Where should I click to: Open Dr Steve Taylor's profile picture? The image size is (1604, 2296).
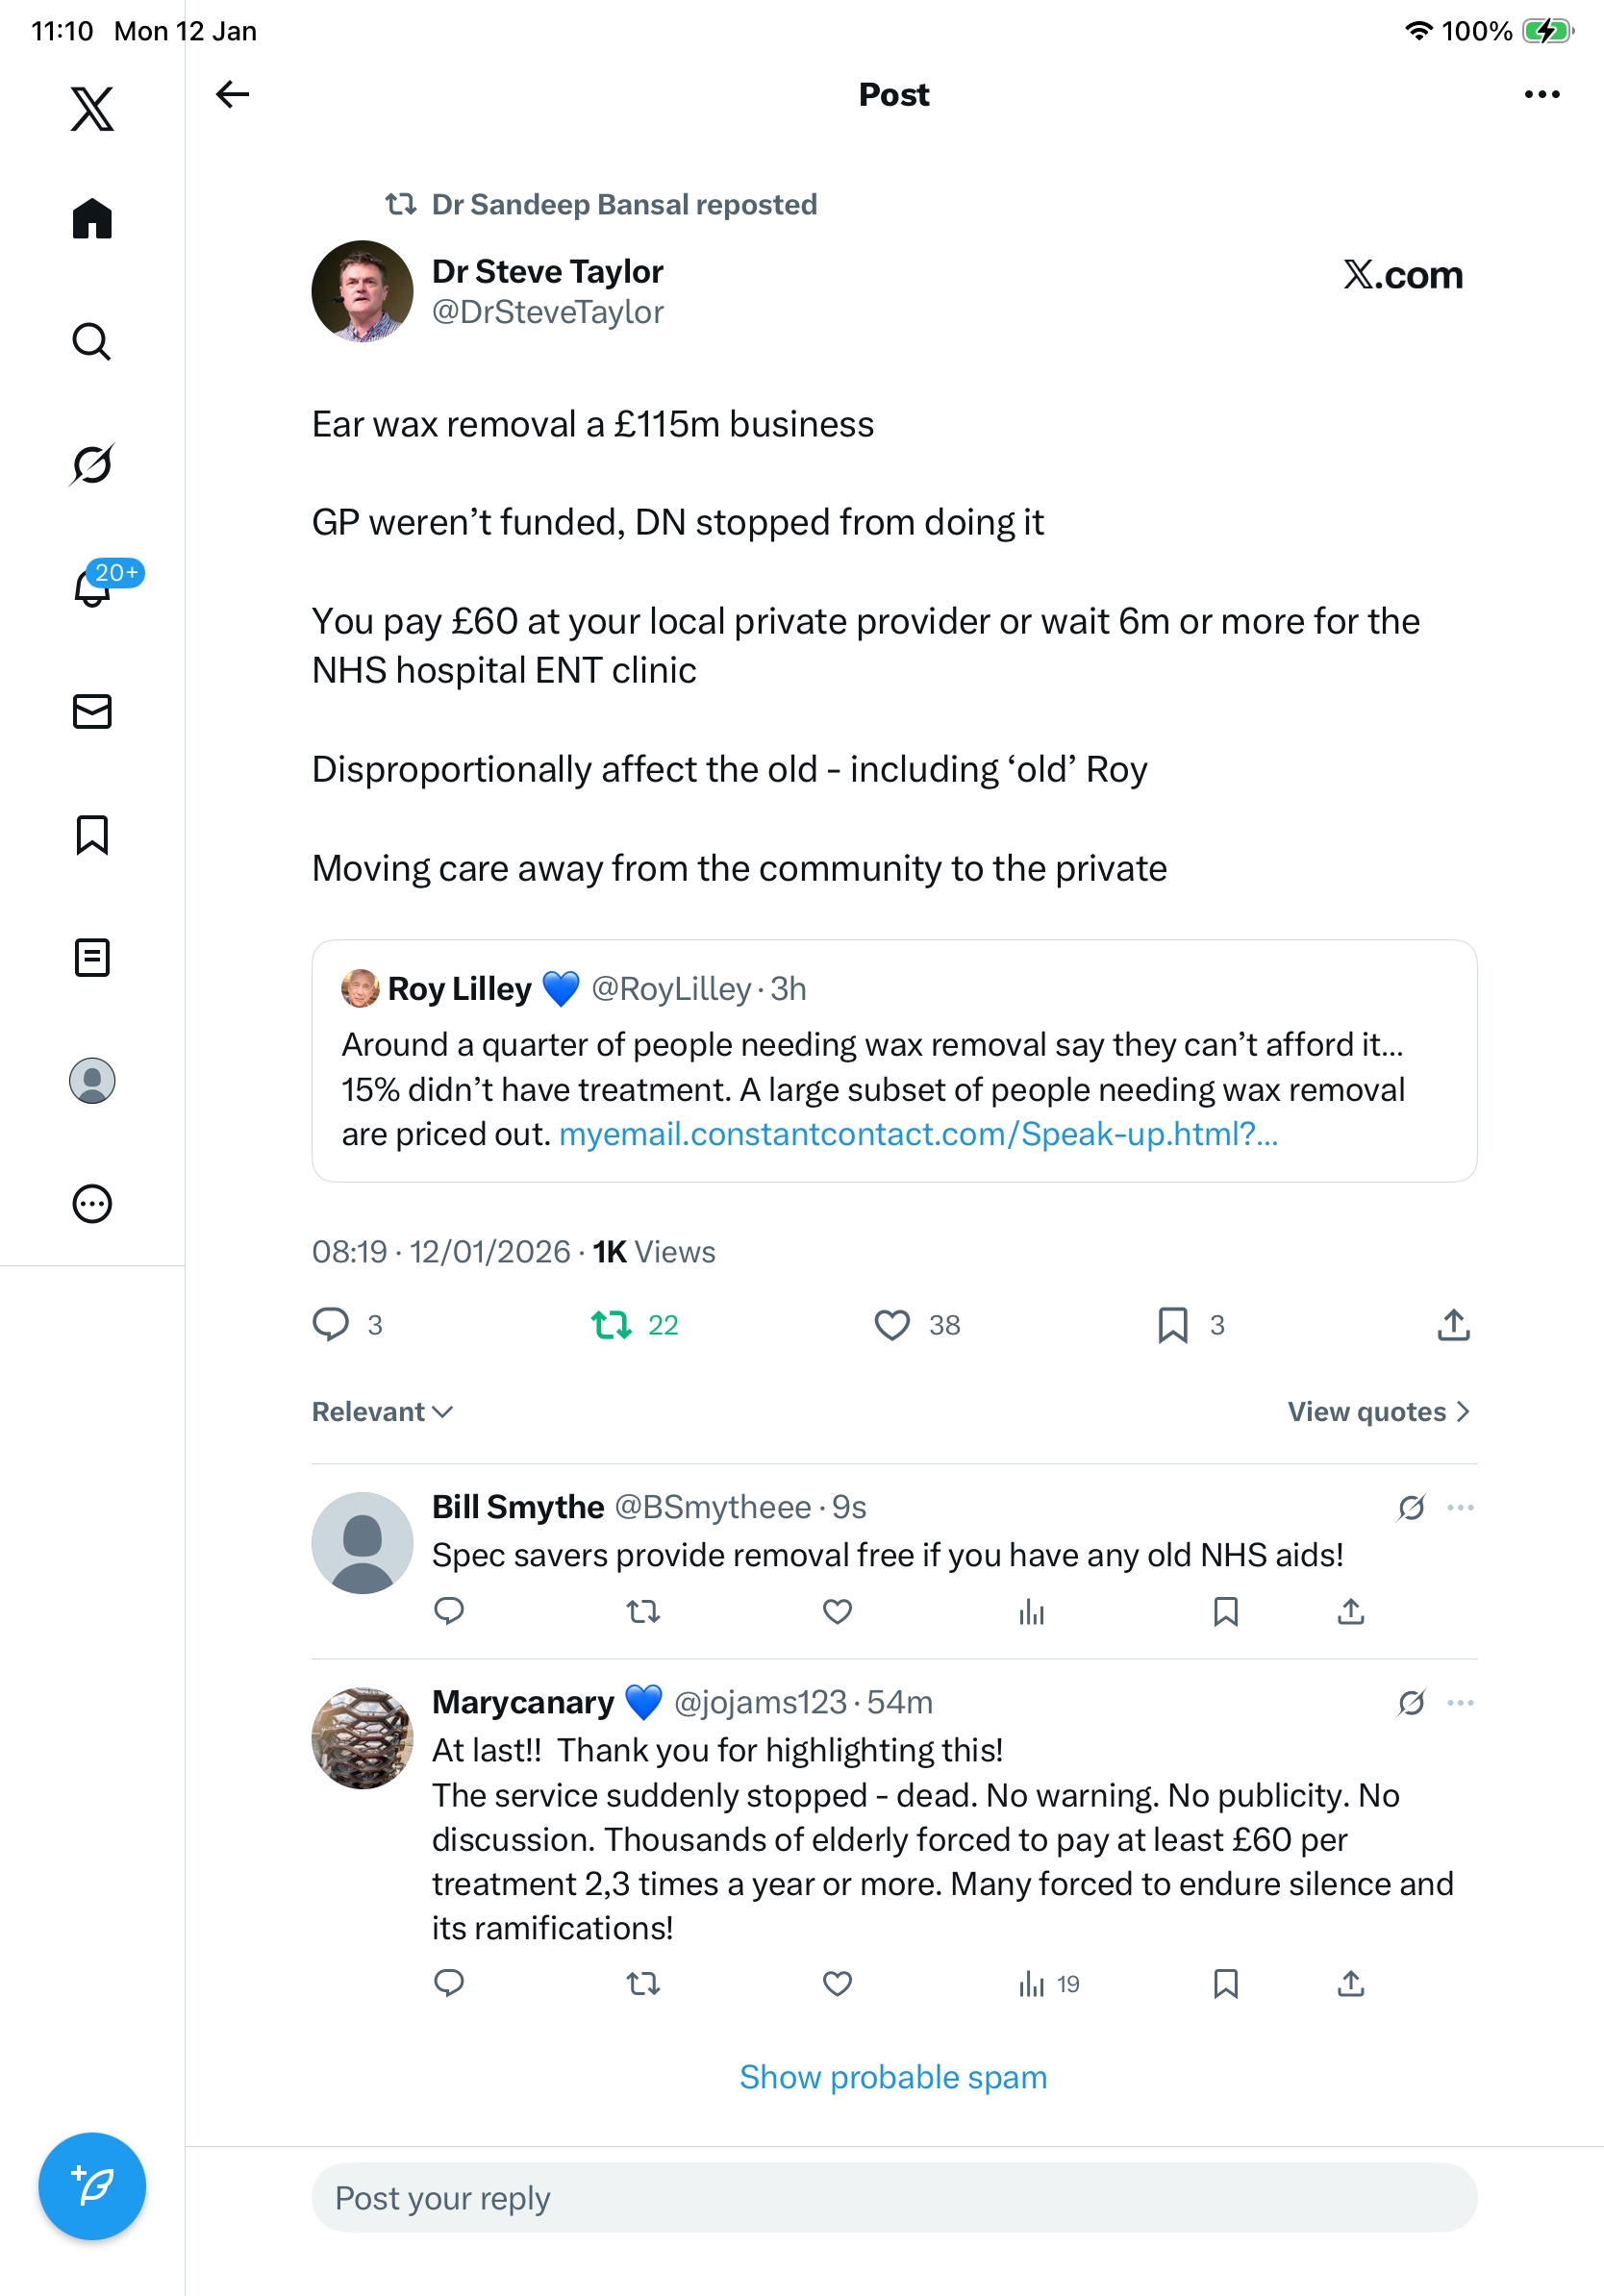click(362, 291)
